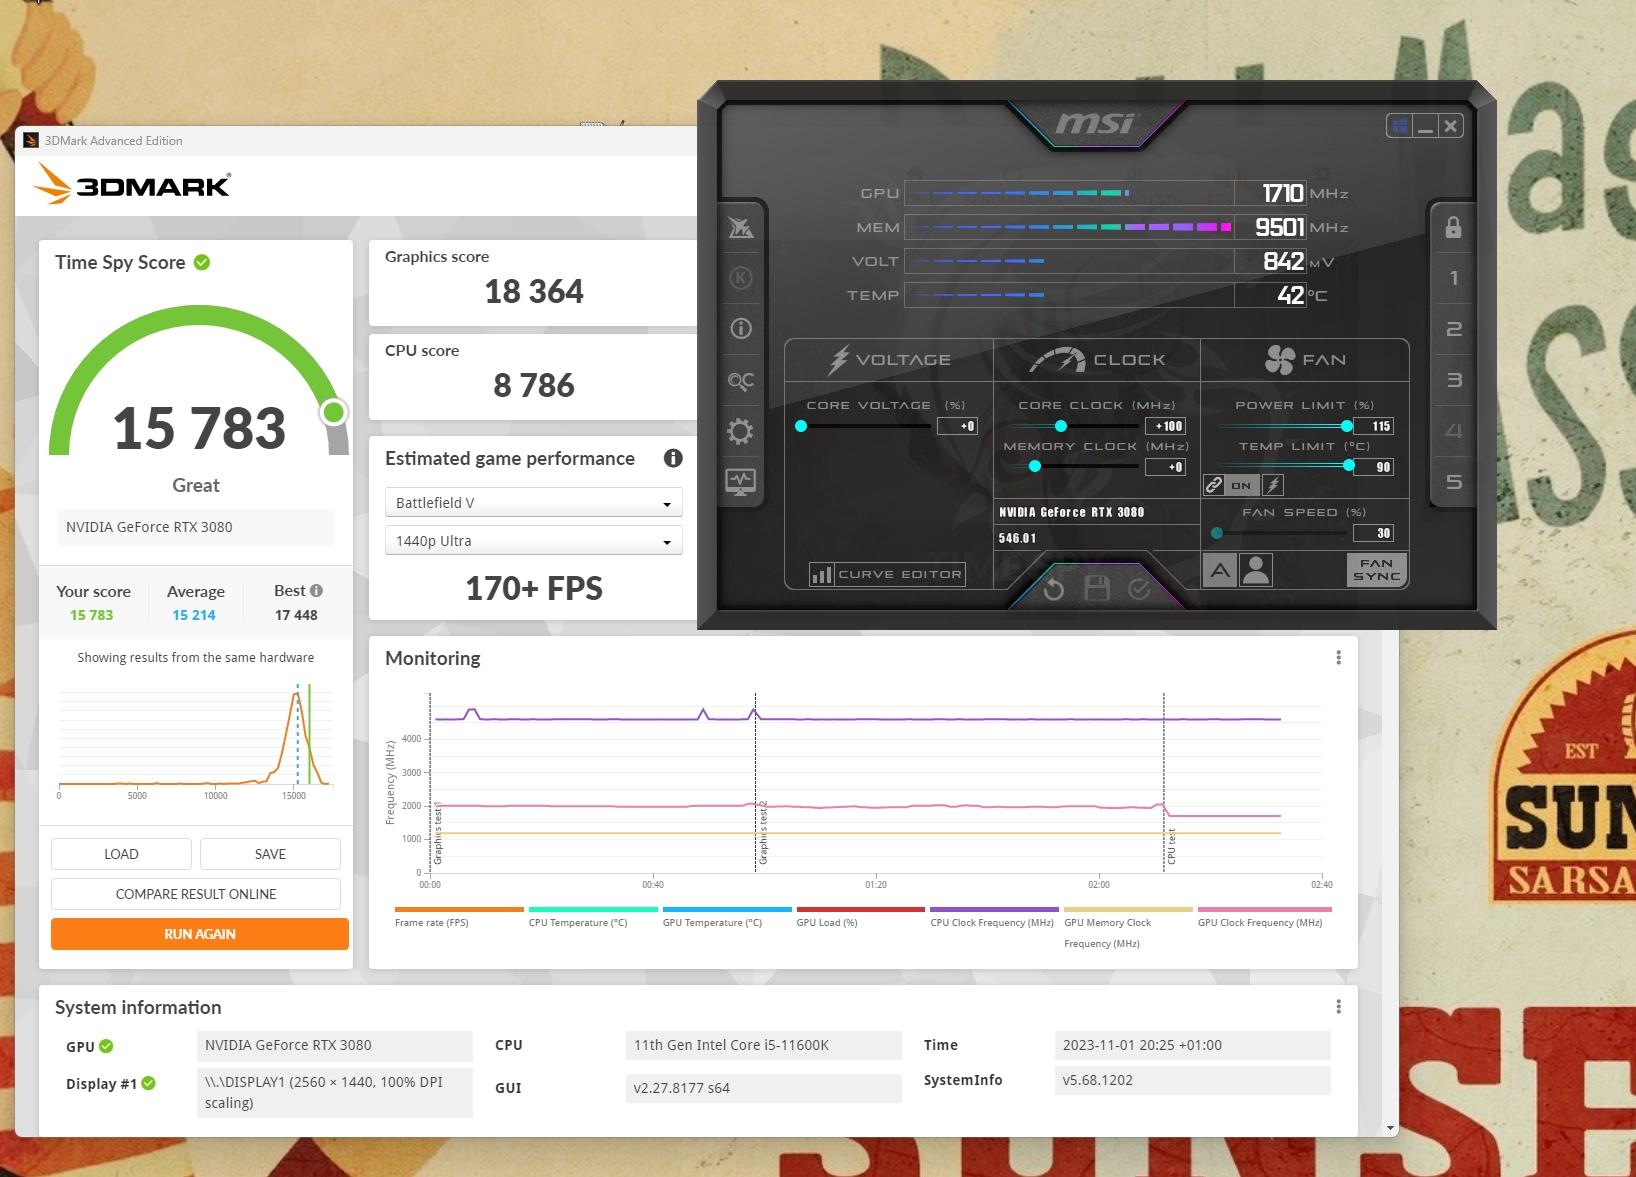This screenshot has width=1636, height=1177.
Task: Minimize the MSI Afterburner window
Action: [1425, 126]
